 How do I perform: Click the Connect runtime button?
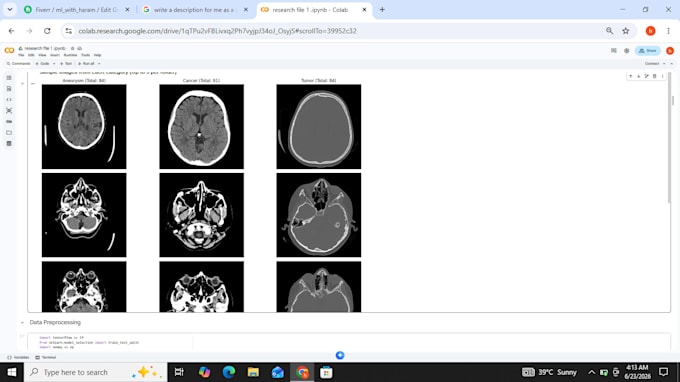click(652, 64)
